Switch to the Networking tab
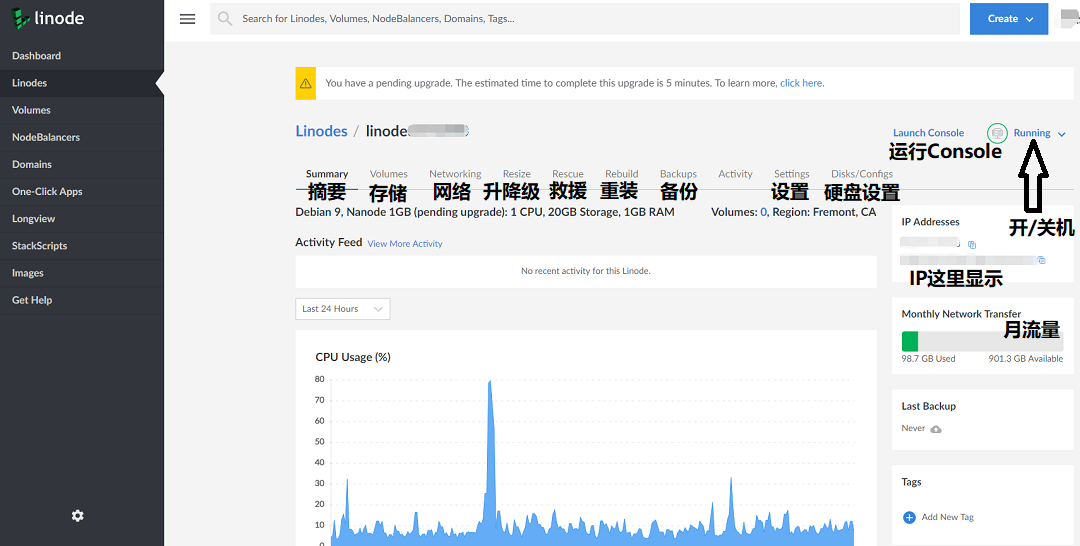The image size is (1080, 546). pos(455,174)
